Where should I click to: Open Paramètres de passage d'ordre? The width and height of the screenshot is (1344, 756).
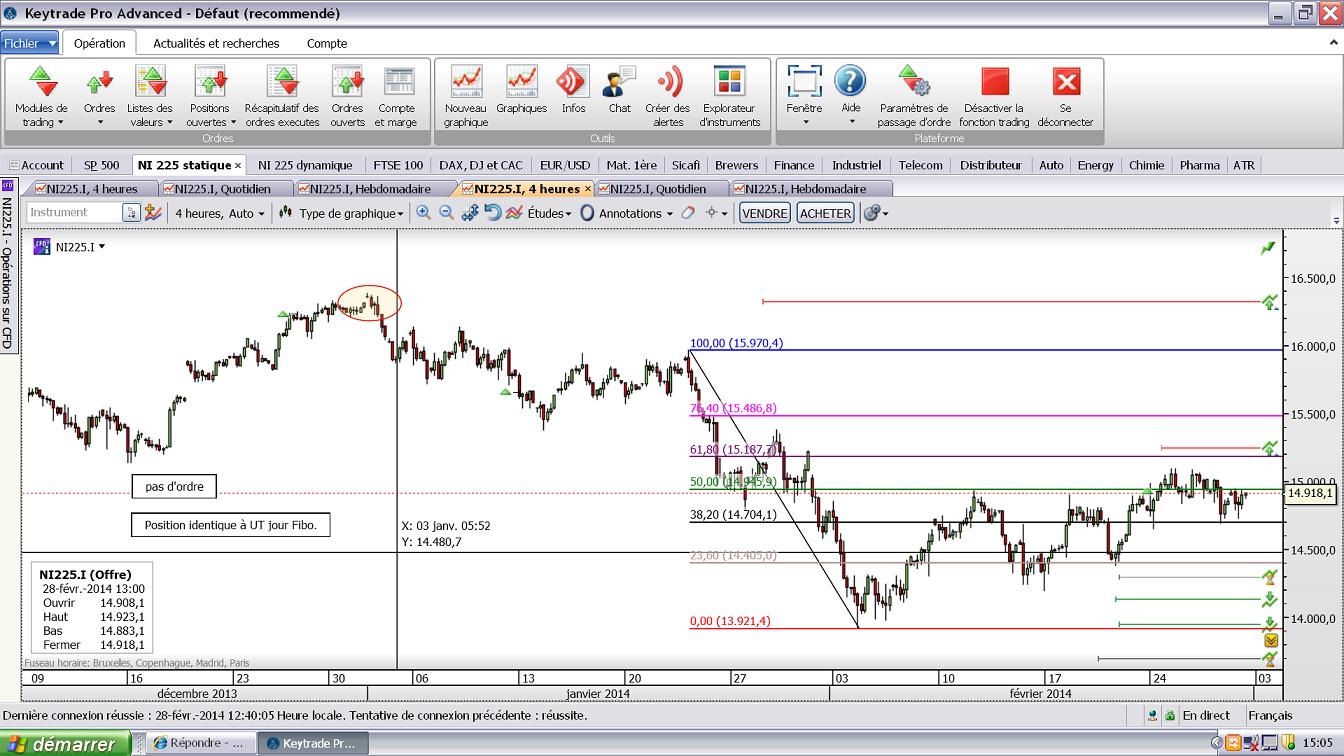[x=914, y=96]
